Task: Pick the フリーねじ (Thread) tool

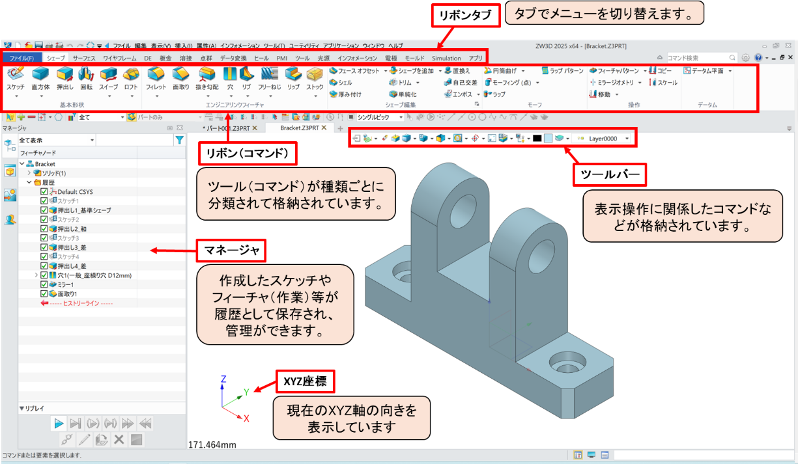Action: coord(269,78)
